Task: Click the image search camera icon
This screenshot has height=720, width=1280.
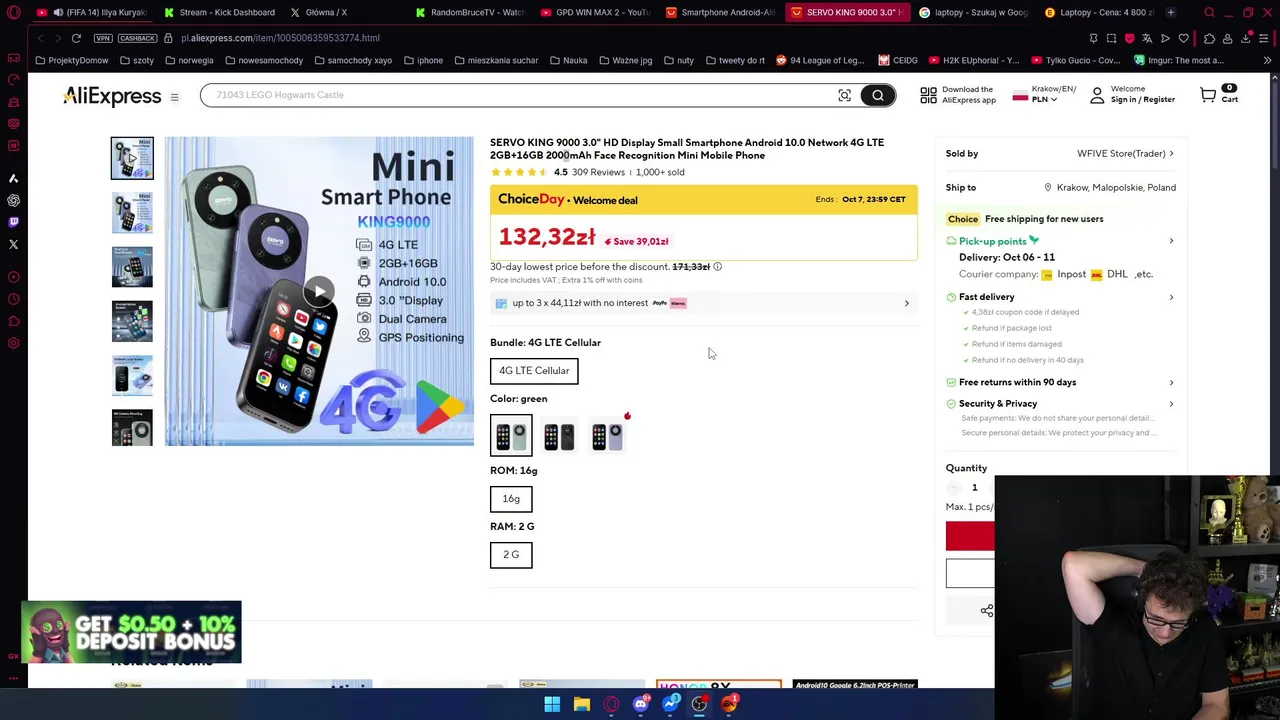Action: pos(844,95)
